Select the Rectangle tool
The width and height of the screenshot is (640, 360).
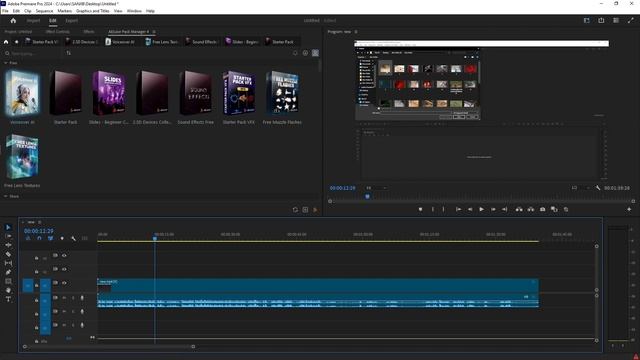click(8, 281)
